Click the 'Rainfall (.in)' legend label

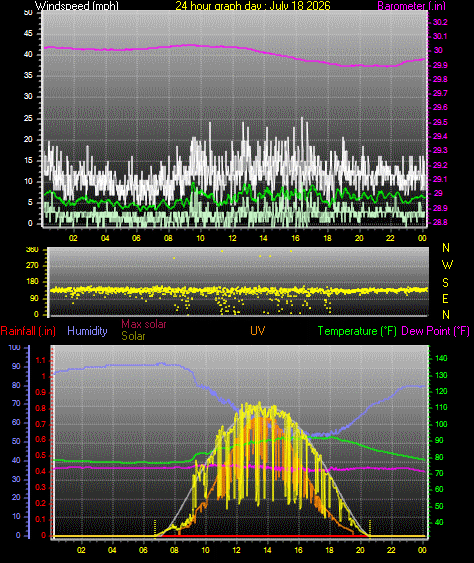click(x=28, y=331)
